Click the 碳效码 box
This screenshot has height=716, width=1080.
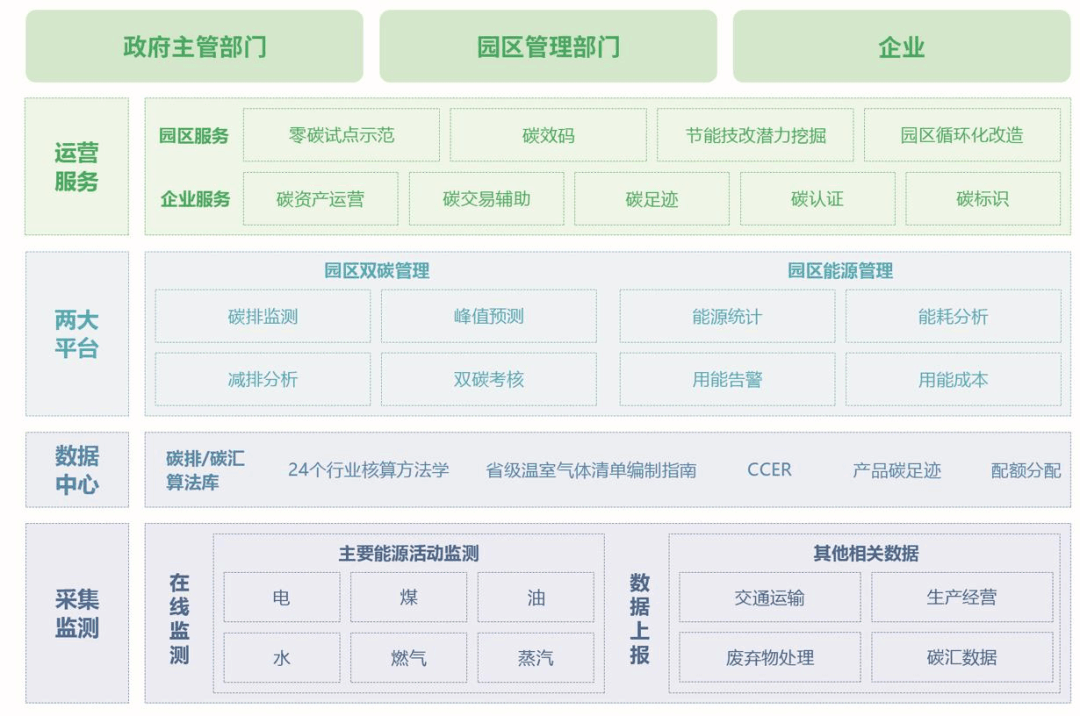pos(548,135)
